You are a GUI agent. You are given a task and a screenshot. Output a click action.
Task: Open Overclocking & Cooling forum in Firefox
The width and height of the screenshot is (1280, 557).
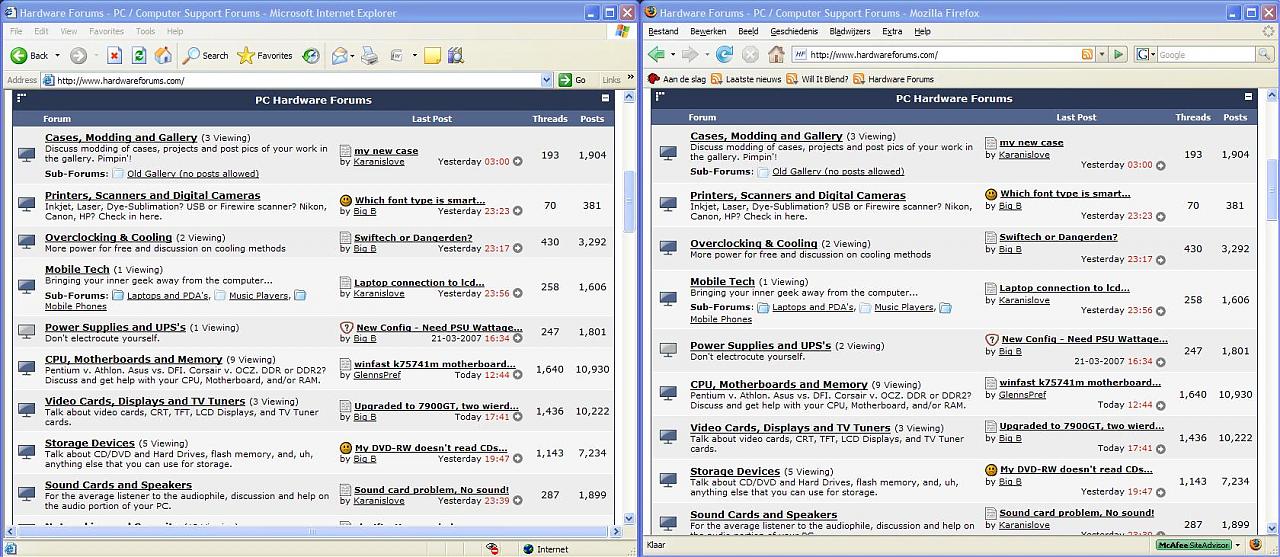click(754, 243)
